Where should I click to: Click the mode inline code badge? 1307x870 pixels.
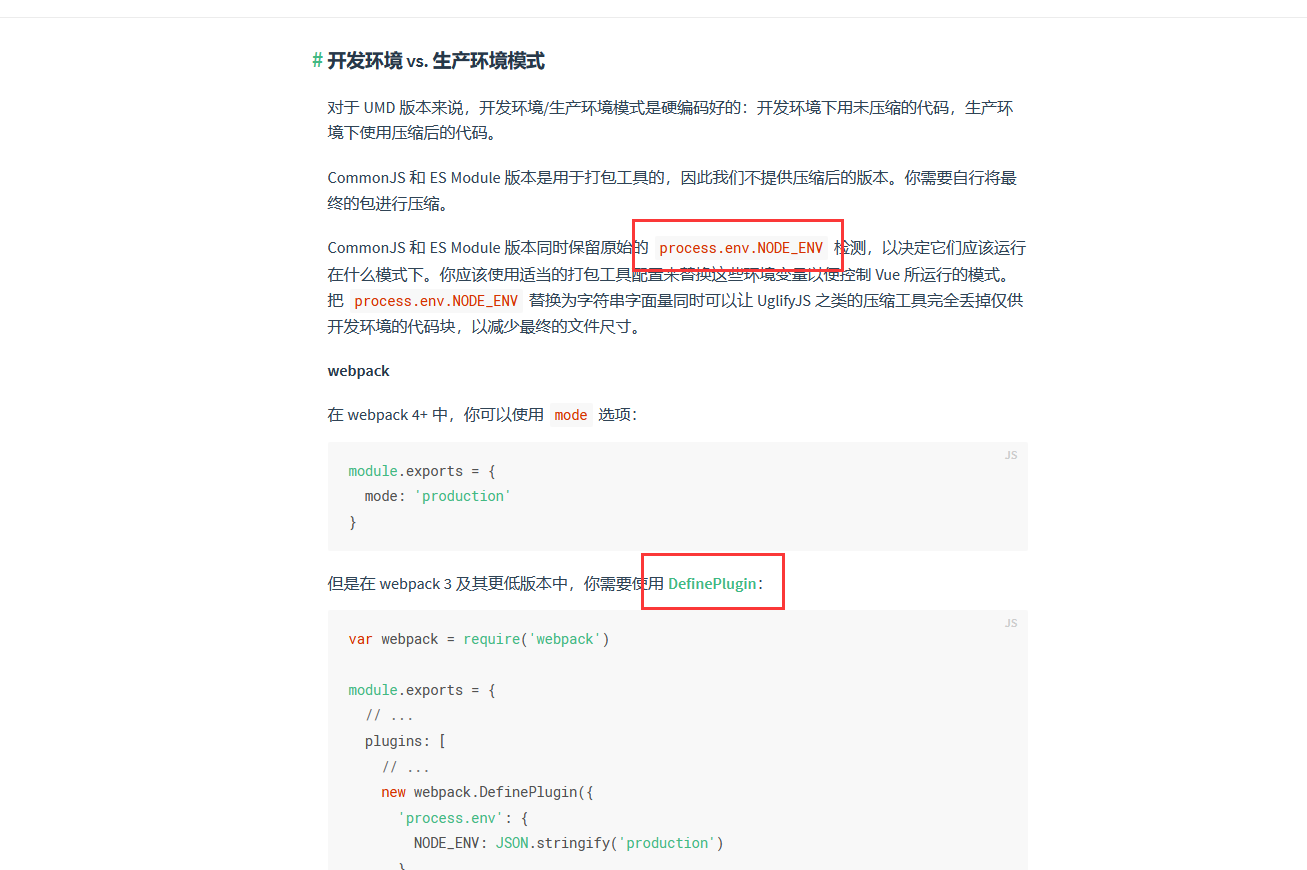pos(570,414)
